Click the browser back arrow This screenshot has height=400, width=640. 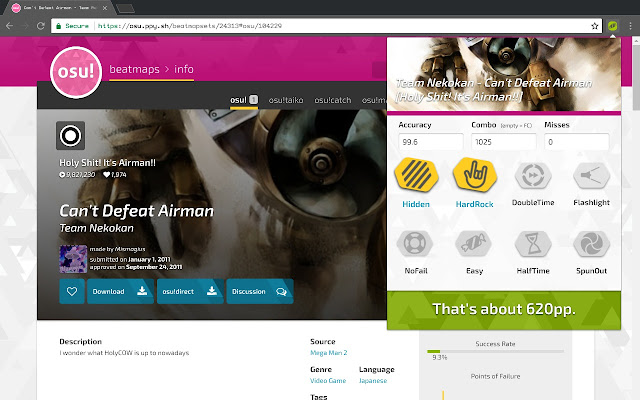(x=9, y=26)
